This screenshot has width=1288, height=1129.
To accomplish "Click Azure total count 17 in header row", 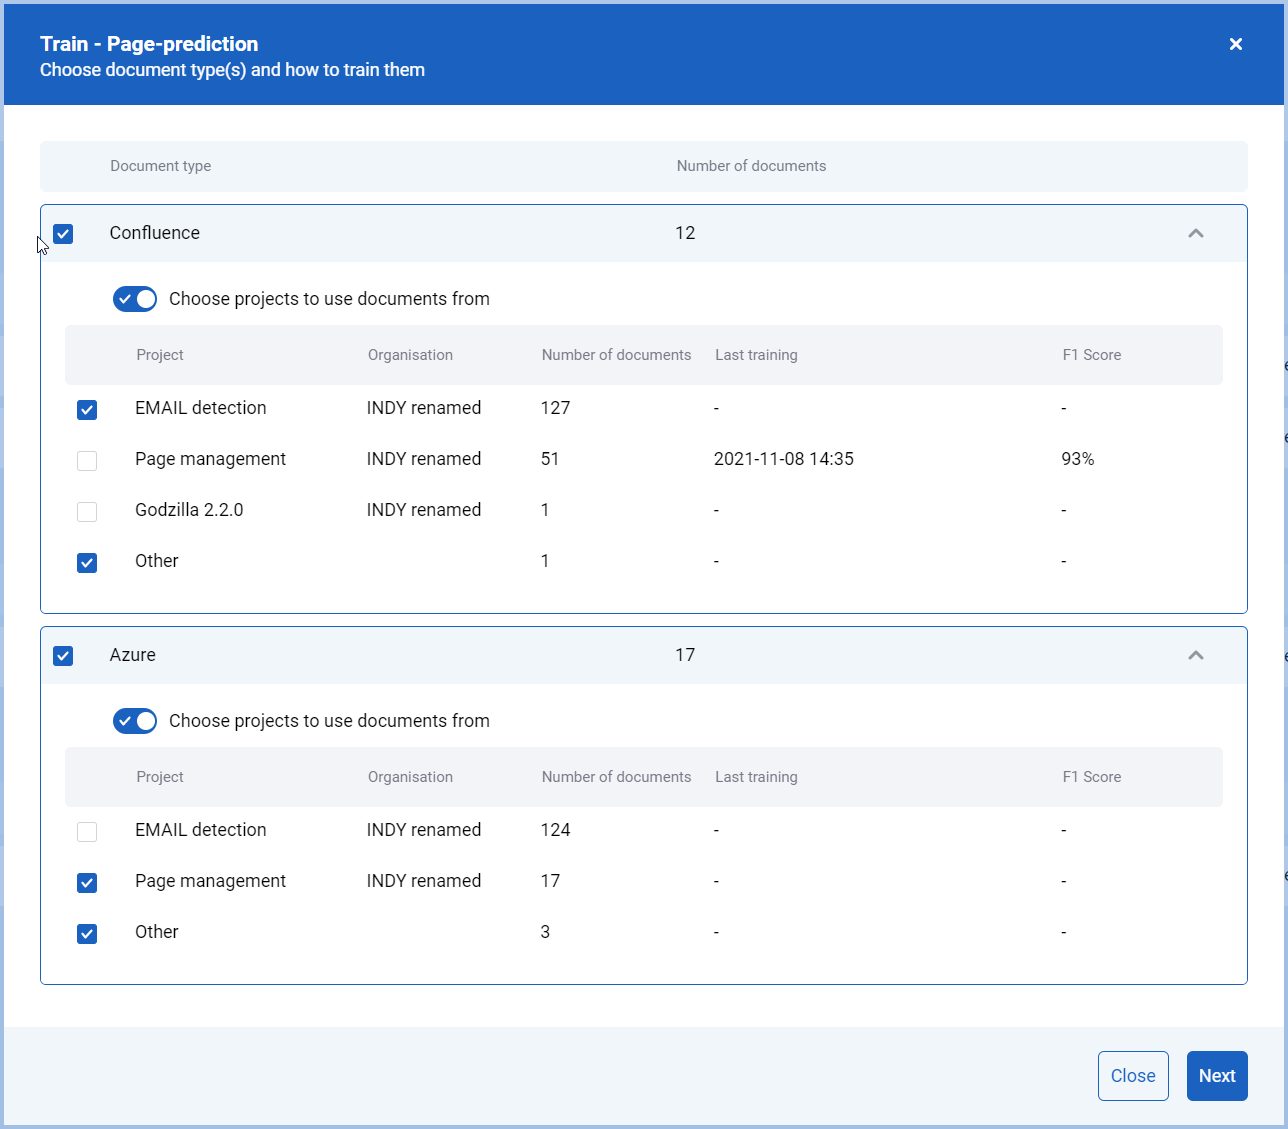I will point(685,655).
